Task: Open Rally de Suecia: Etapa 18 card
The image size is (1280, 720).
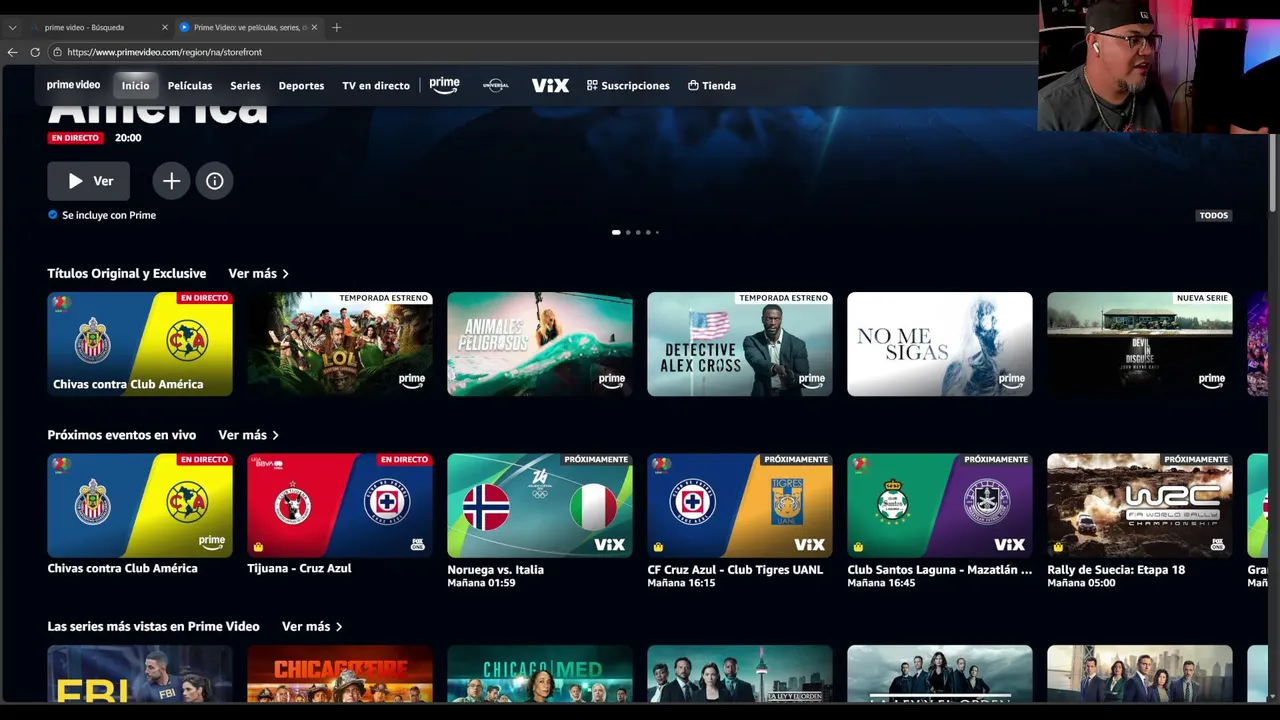Action: click(x=1140, y=505)
